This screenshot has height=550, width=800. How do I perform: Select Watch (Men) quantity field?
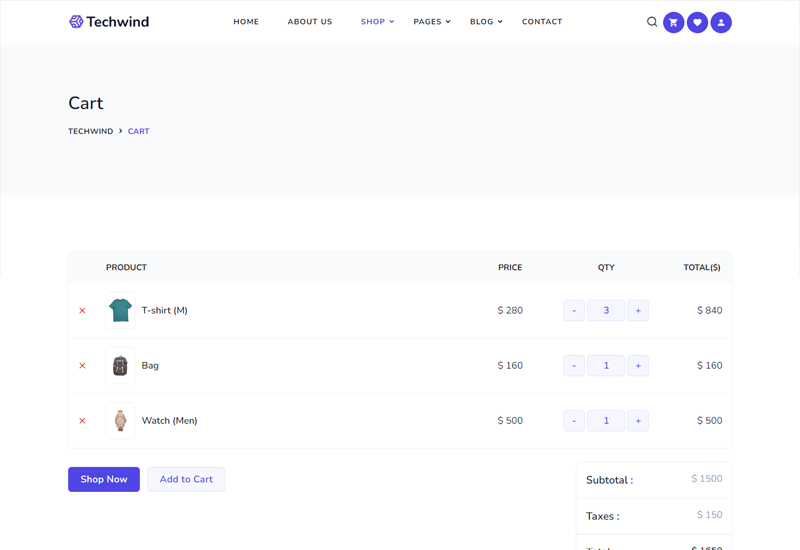[x=606, y=421]
